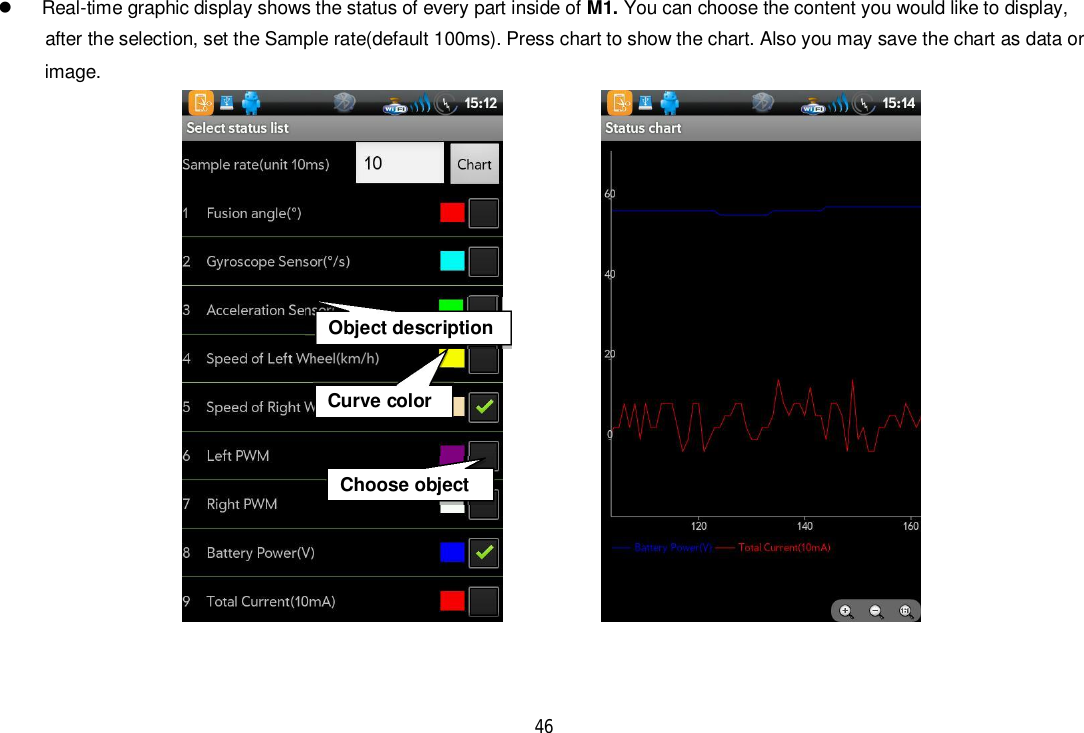Tap the battery charging icon in right phone
1084x733 pixels.
865,104
